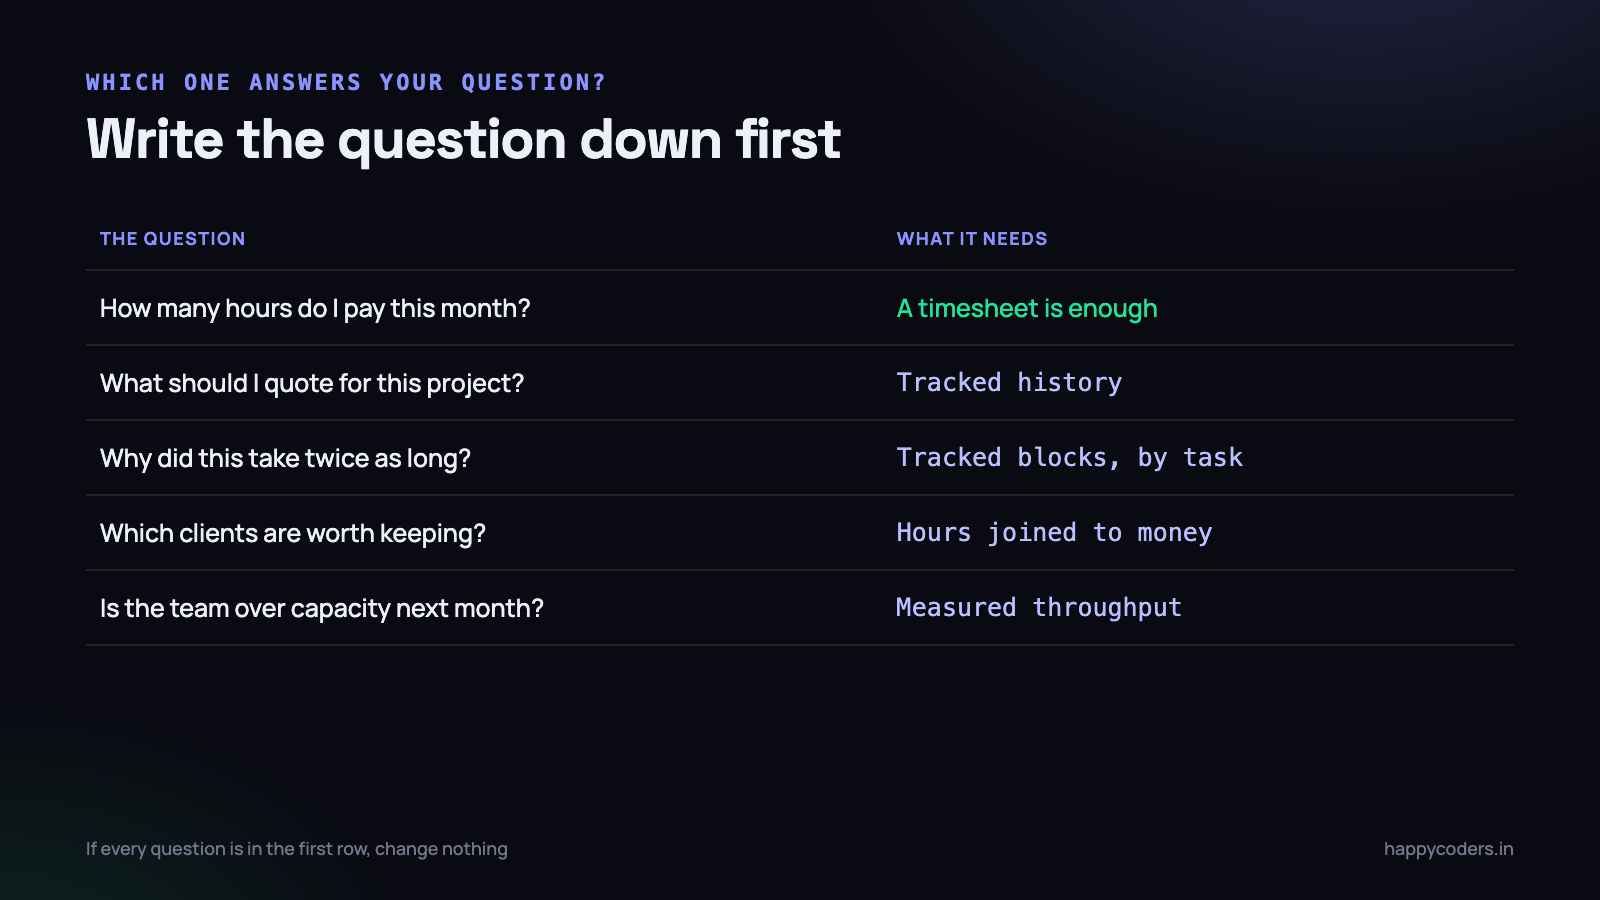Select 'Which clients are worth keeping?' row
The image size is (1600, 900).
(x=800, y=533)
